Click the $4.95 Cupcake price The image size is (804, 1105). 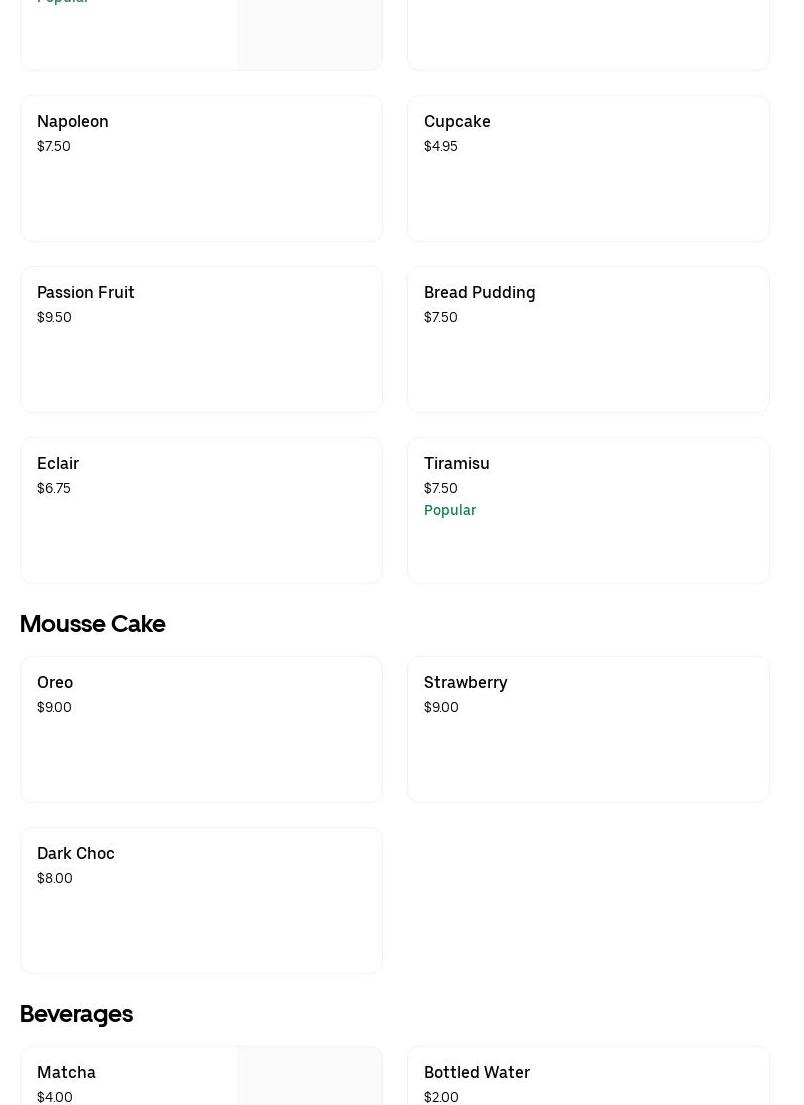tap(441, 146)
